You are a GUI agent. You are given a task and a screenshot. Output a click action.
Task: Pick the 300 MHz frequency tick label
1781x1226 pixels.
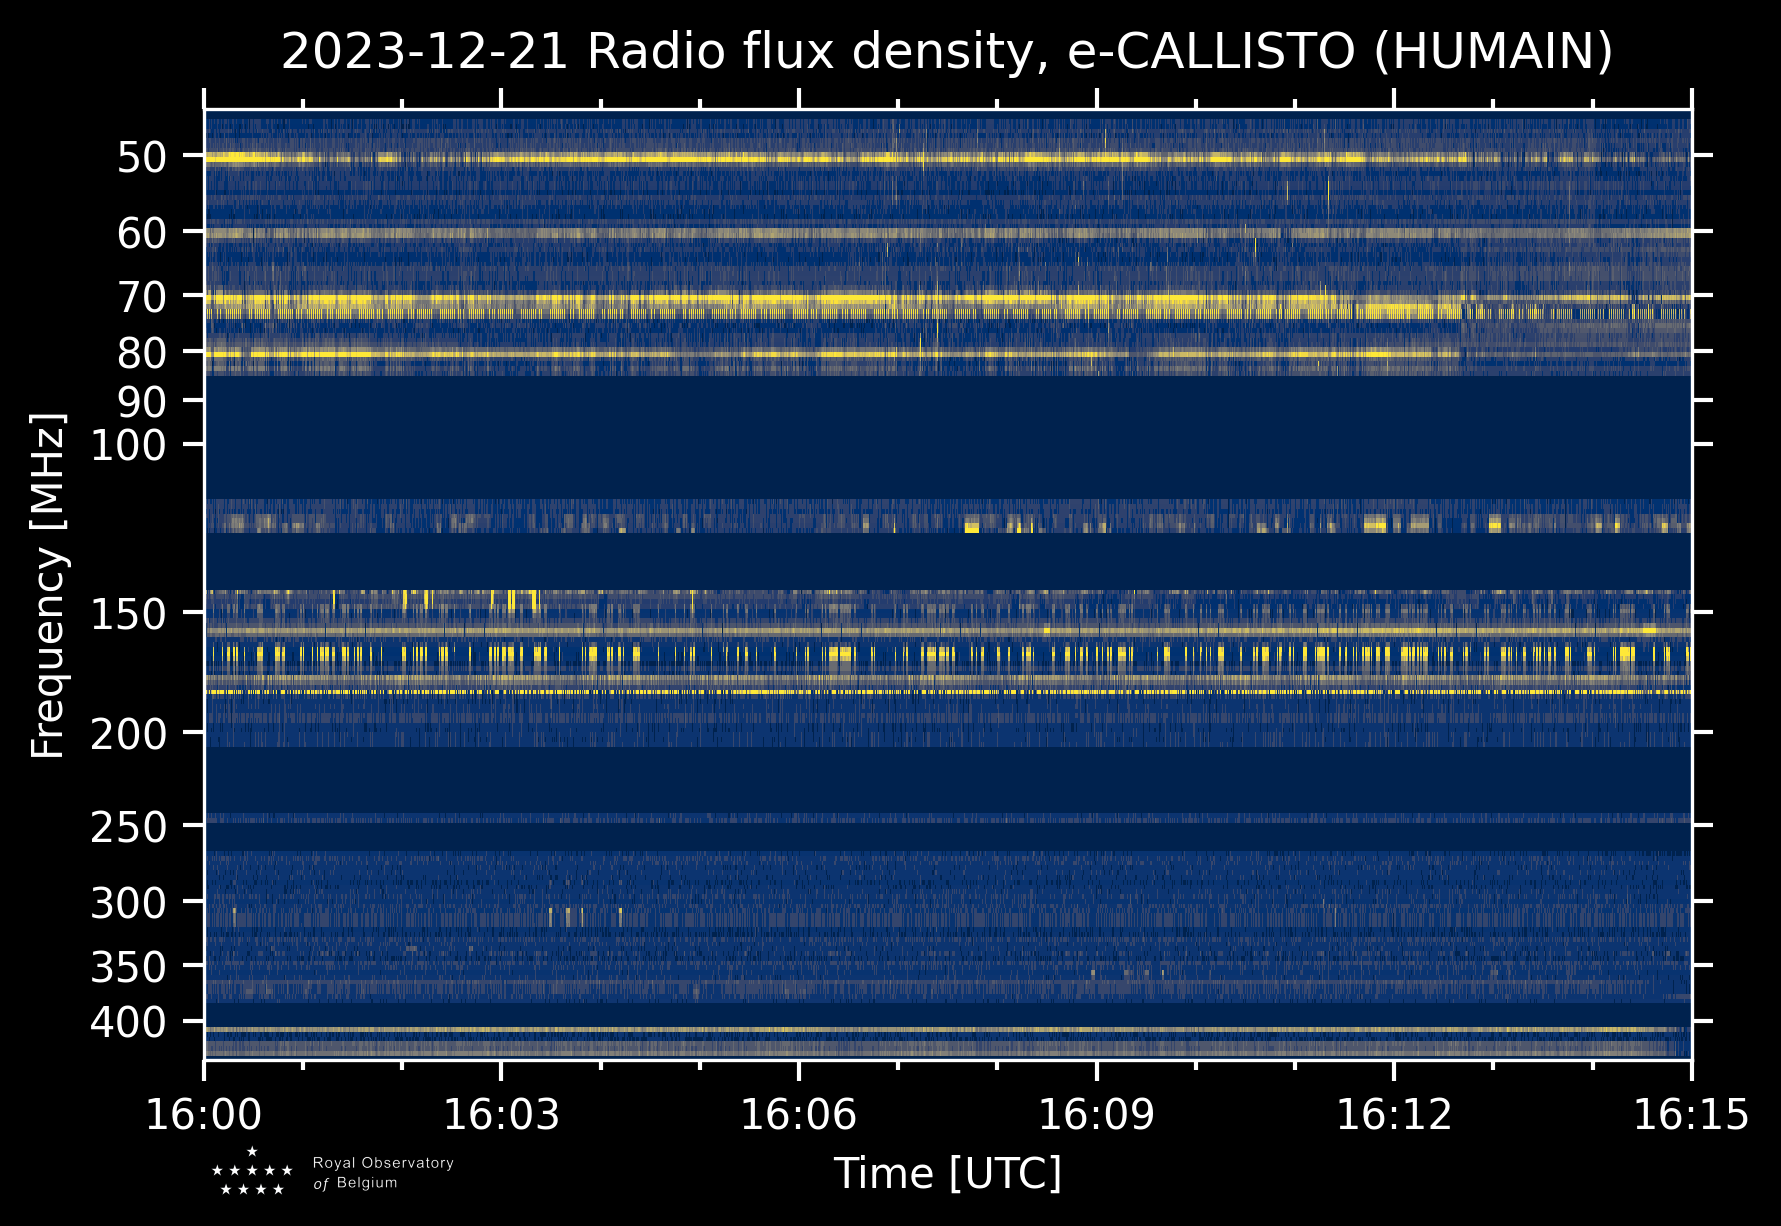(x=128, y=904)
